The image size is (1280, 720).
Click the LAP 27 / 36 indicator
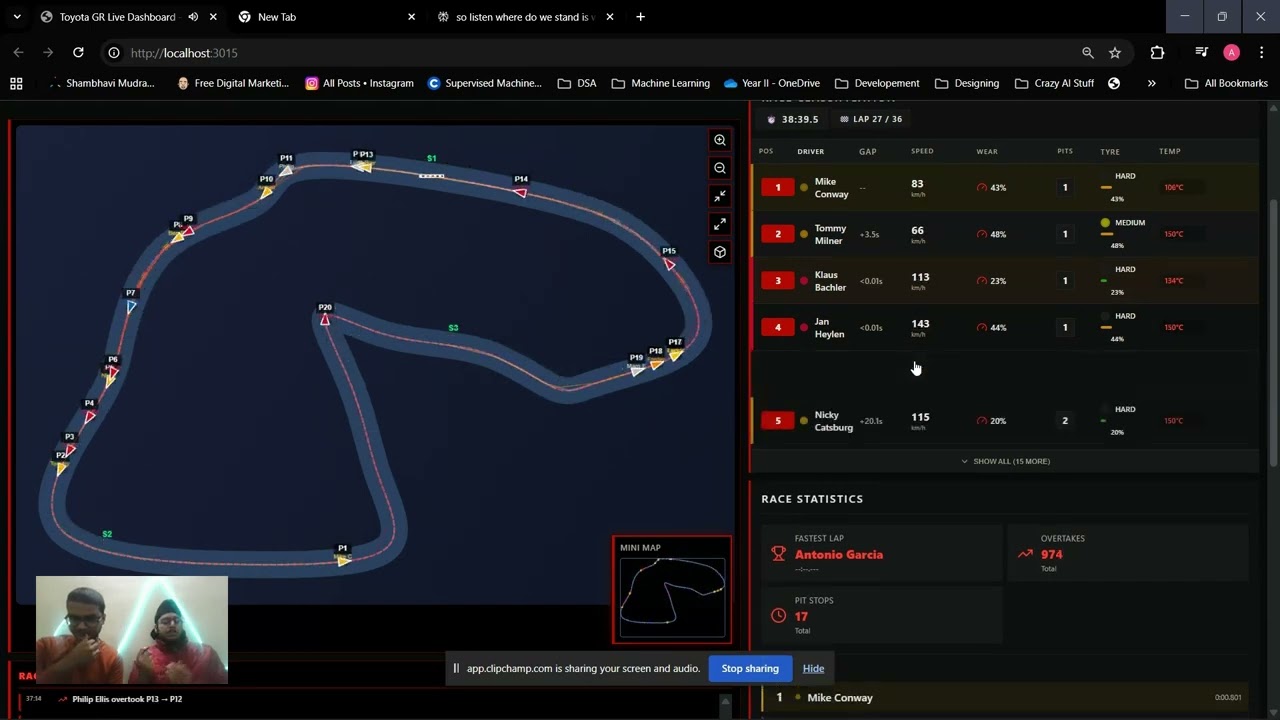[871, 119]
